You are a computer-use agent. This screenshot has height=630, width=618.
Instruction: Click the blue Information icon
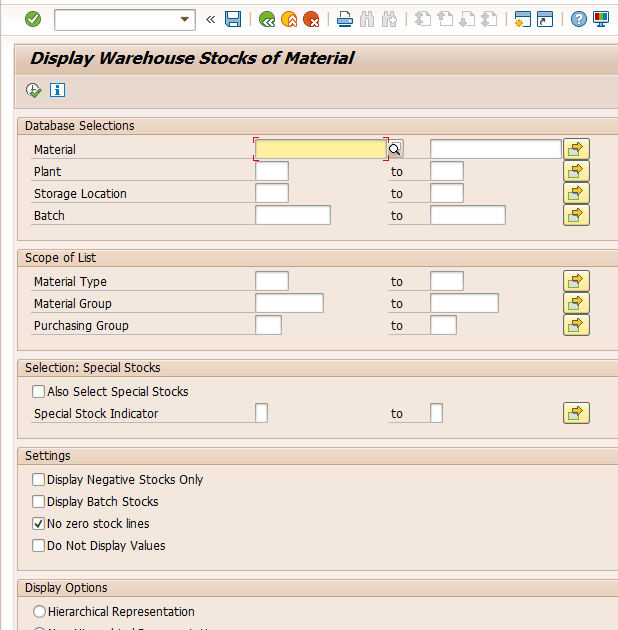[57, 90]
